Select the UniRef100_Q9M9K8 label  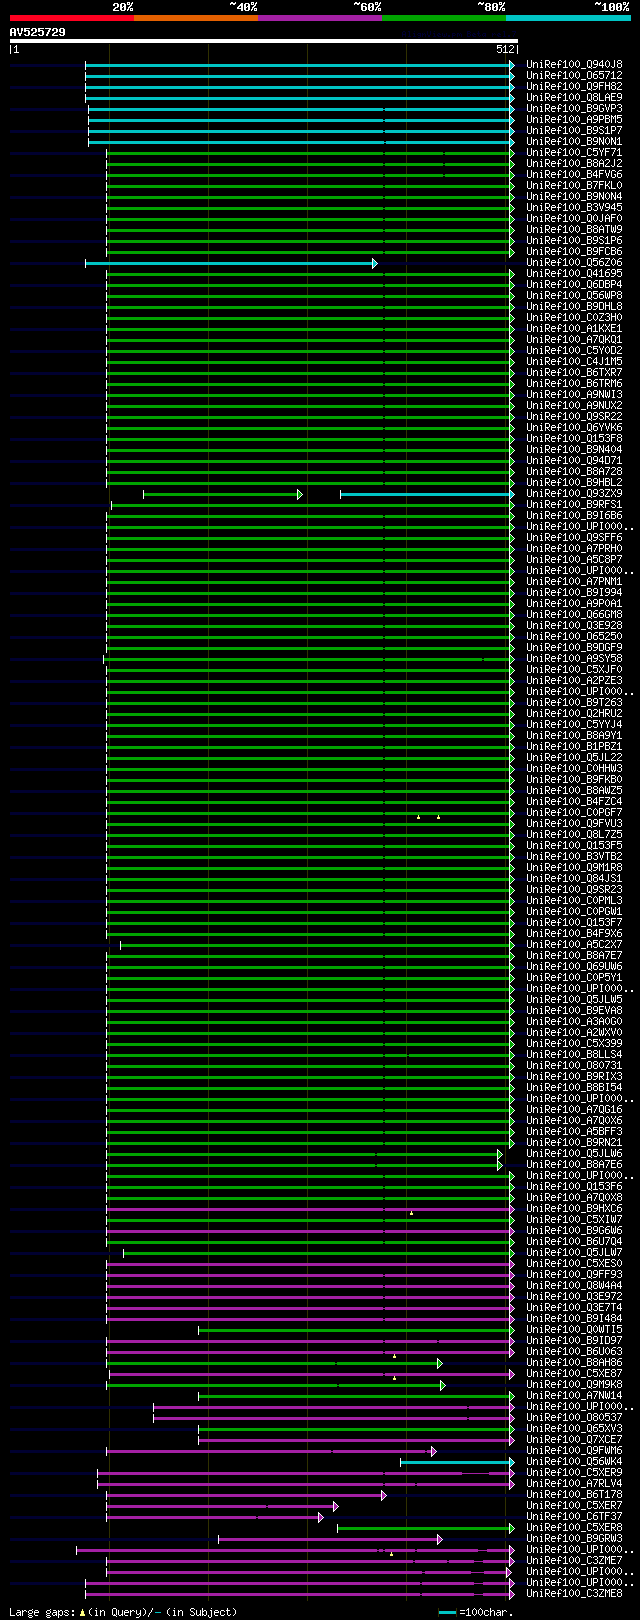pyautogui.click(x=574, y=1384)
